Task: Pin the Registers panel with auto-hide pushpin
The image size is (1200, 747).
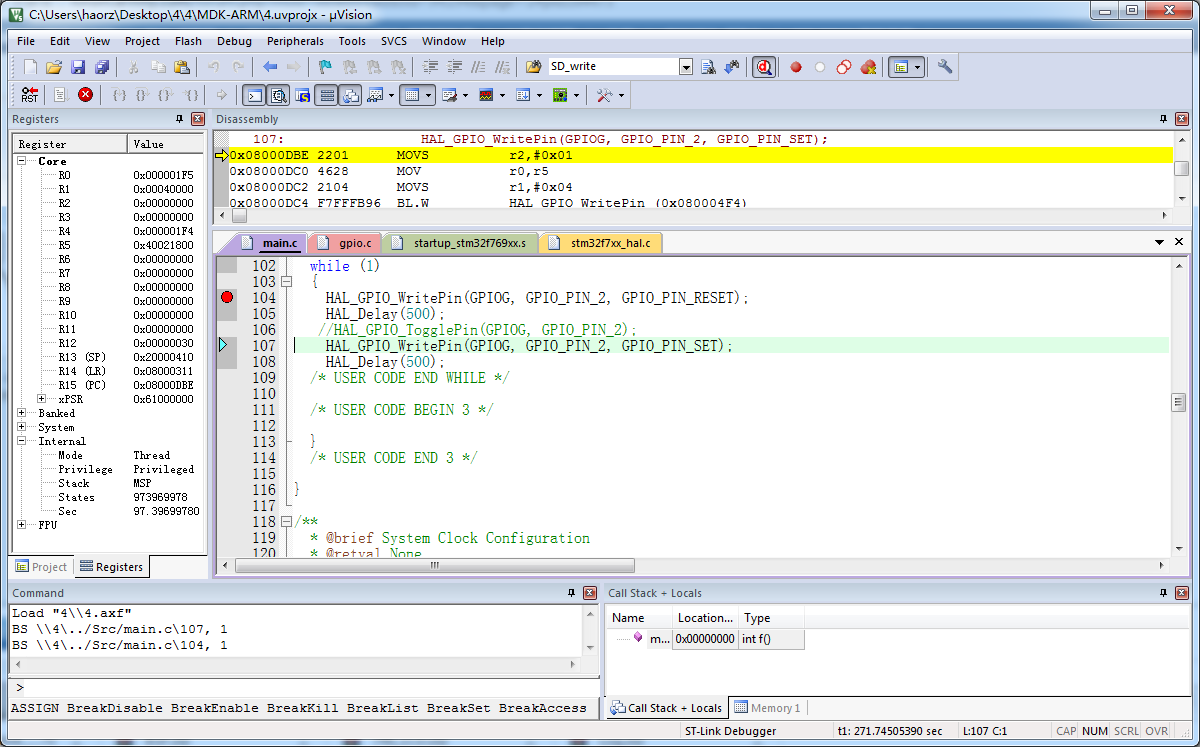Action: pos(180,119)
